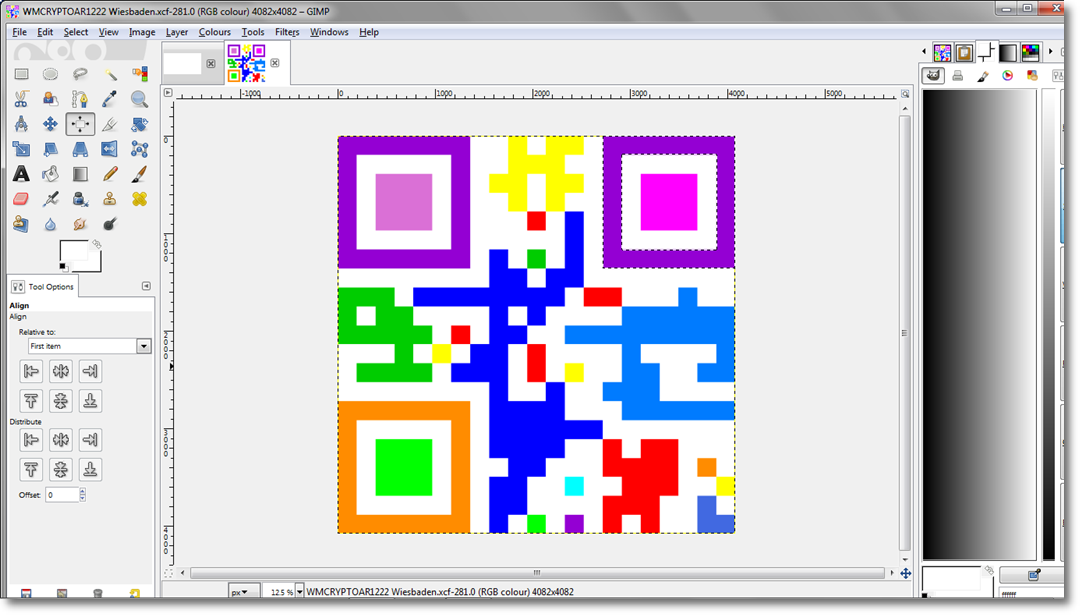The height and width of the screenshot is (615, 1080).
Task: Open the Tool Options tab configuration menu
Action: 146,286
